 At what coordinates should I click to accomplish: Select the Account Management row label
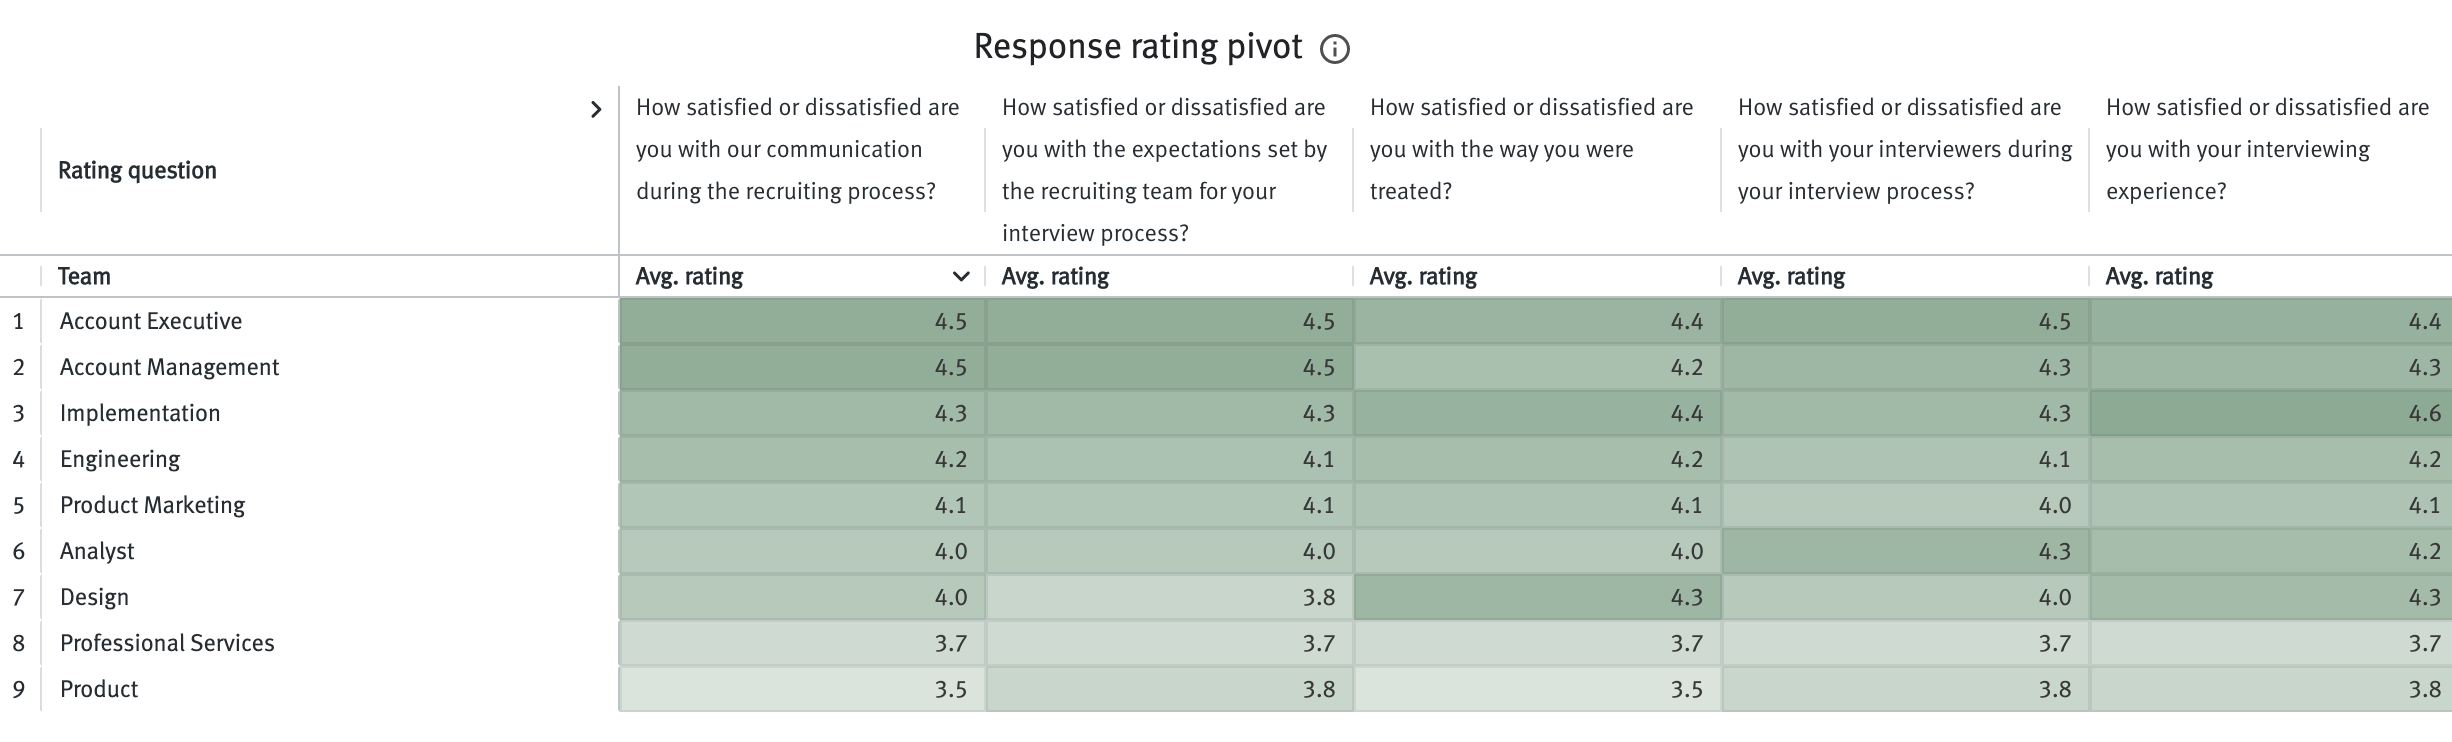pos(170,367)
